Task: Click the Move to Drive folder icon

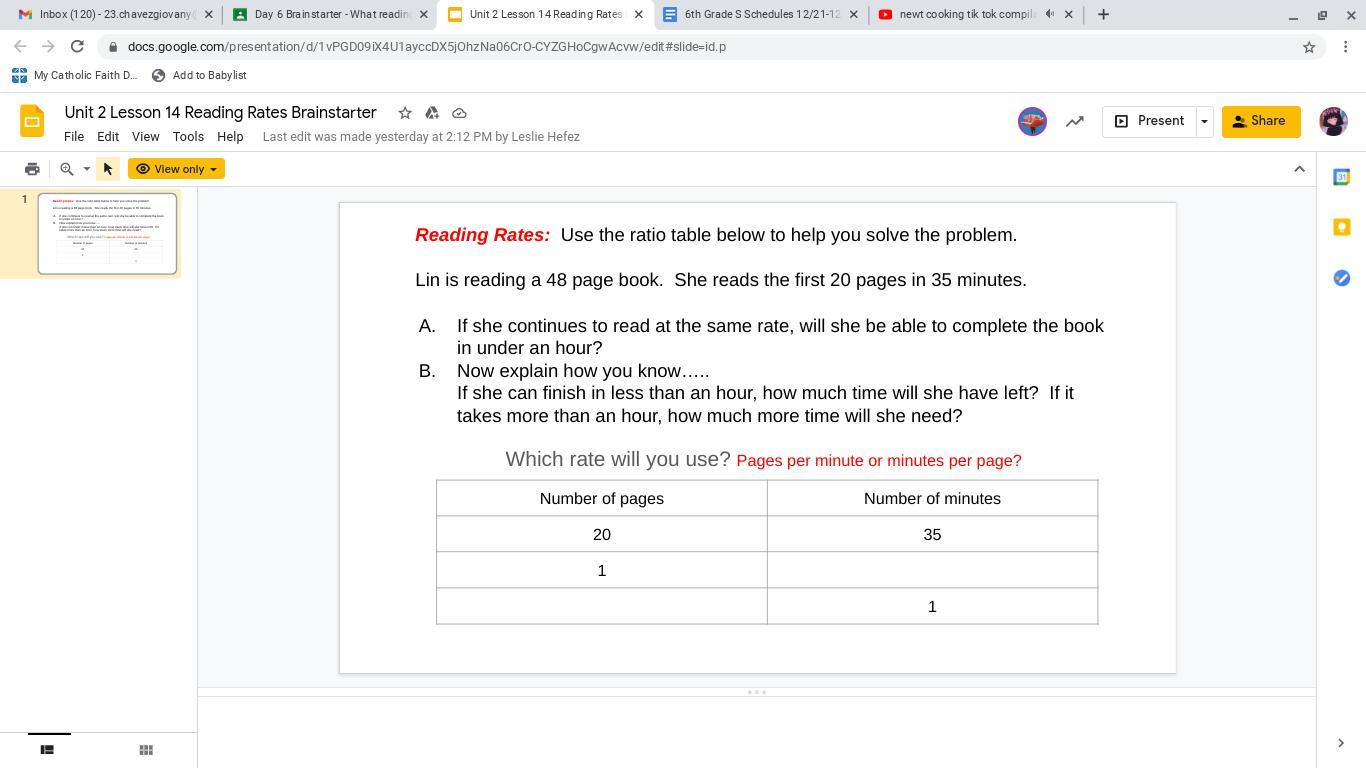Action: (x=432, y=113)
